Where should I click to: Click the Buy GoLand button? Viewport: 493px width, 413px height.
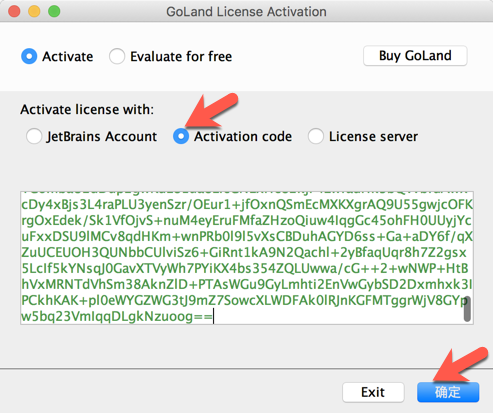pos(415,56)
